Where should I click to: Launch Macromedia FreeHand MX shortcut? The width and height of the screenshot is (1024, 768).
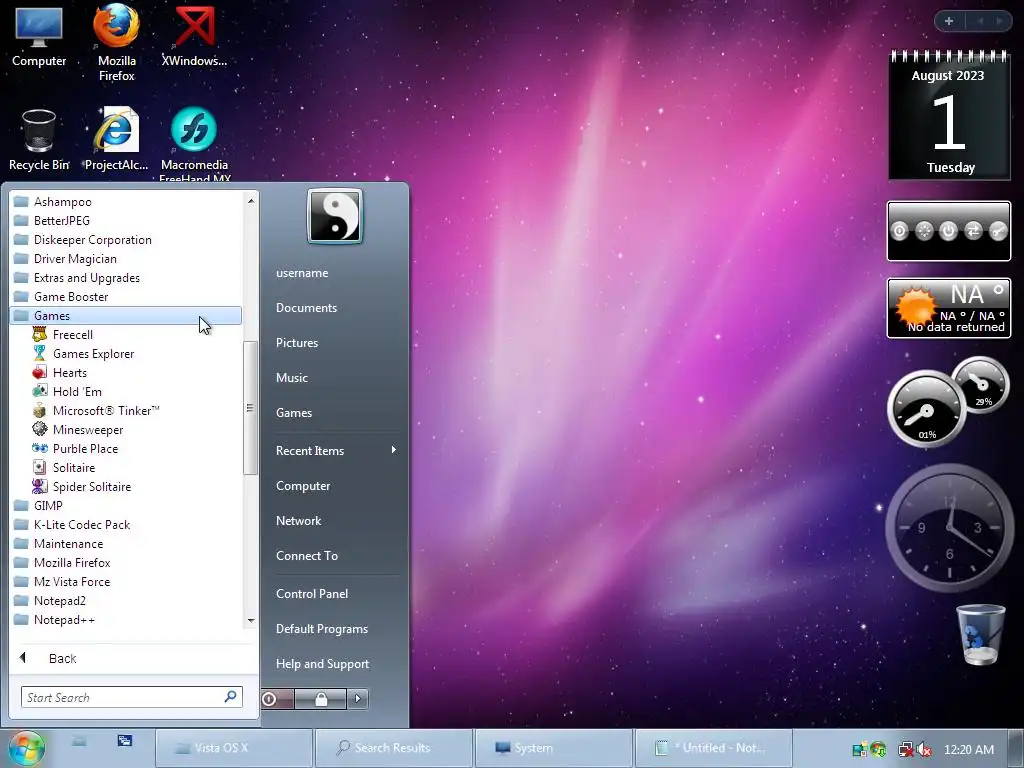tap(194, 144)
